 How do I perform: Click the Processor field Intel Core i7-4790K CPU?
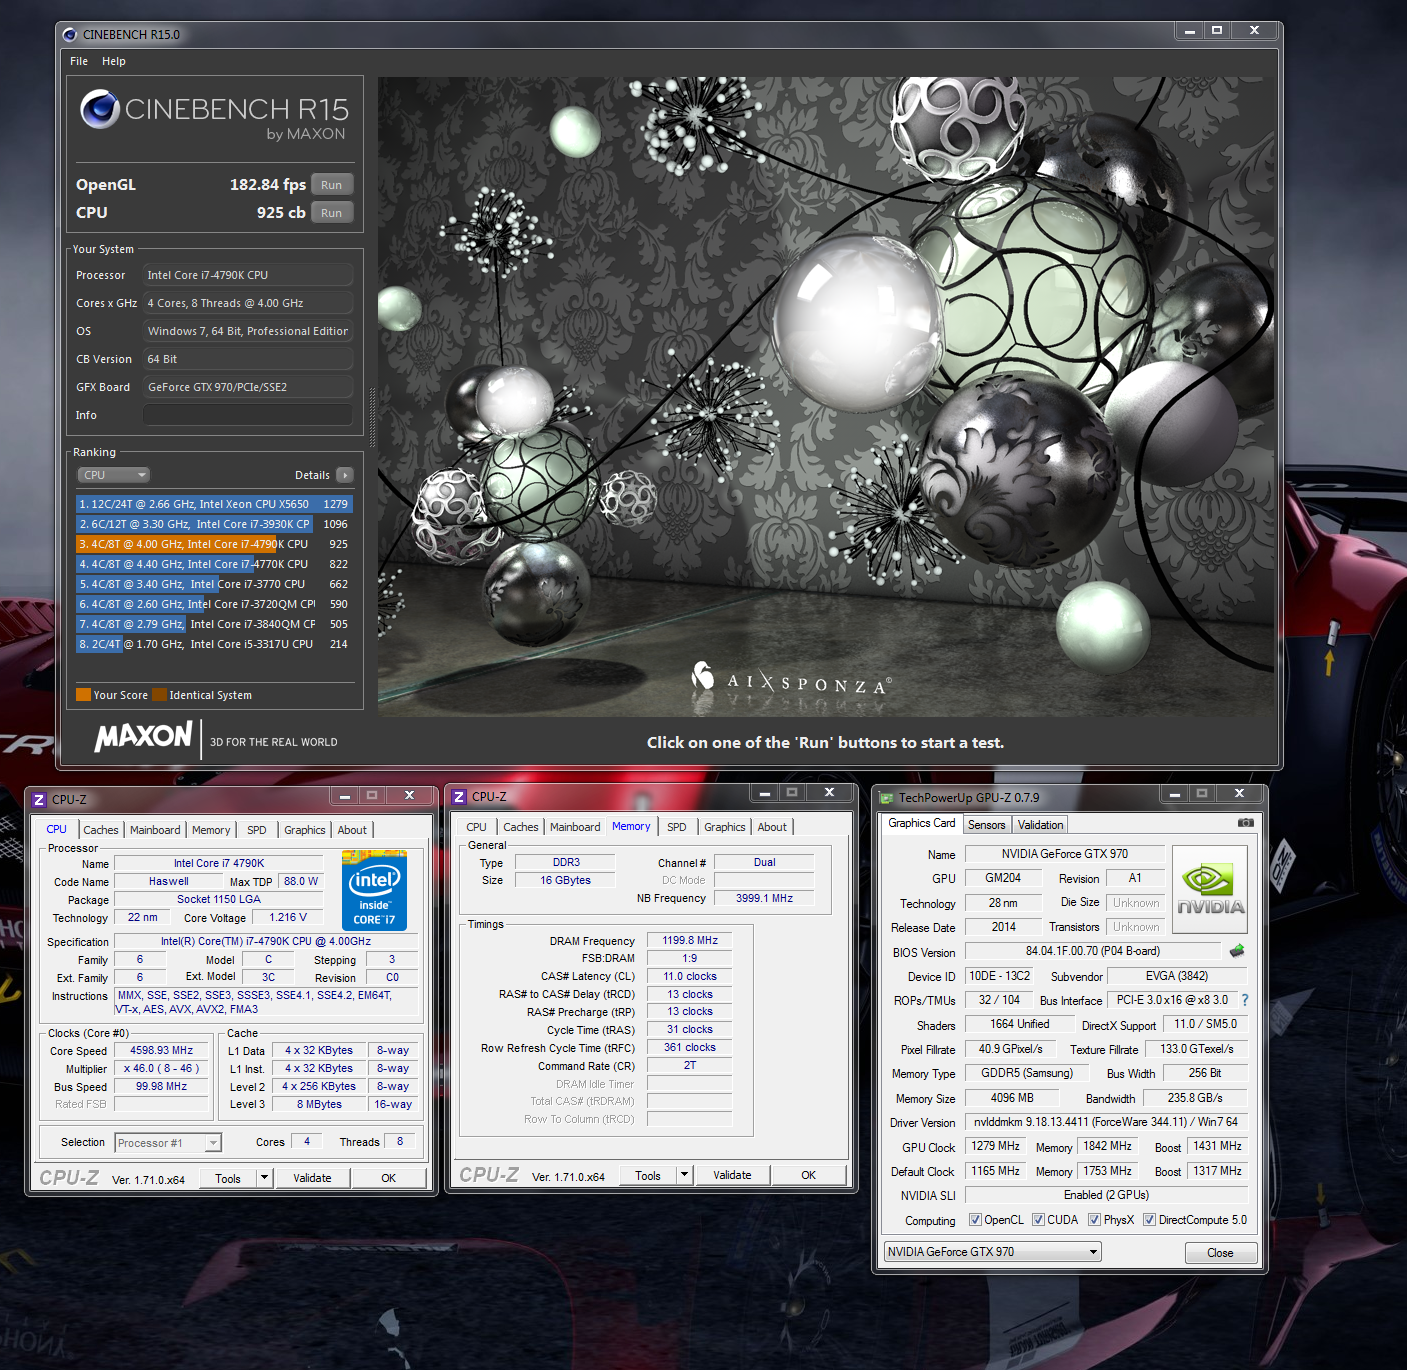click(x=248, y=275)
